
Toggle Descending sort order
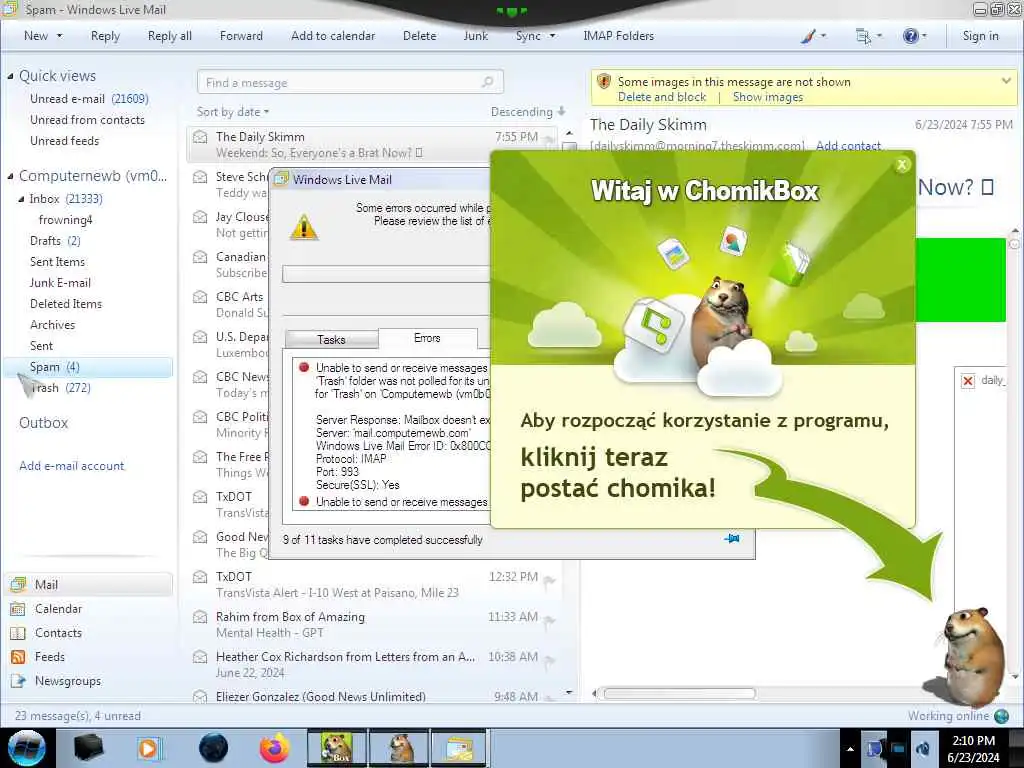(528, 112)
